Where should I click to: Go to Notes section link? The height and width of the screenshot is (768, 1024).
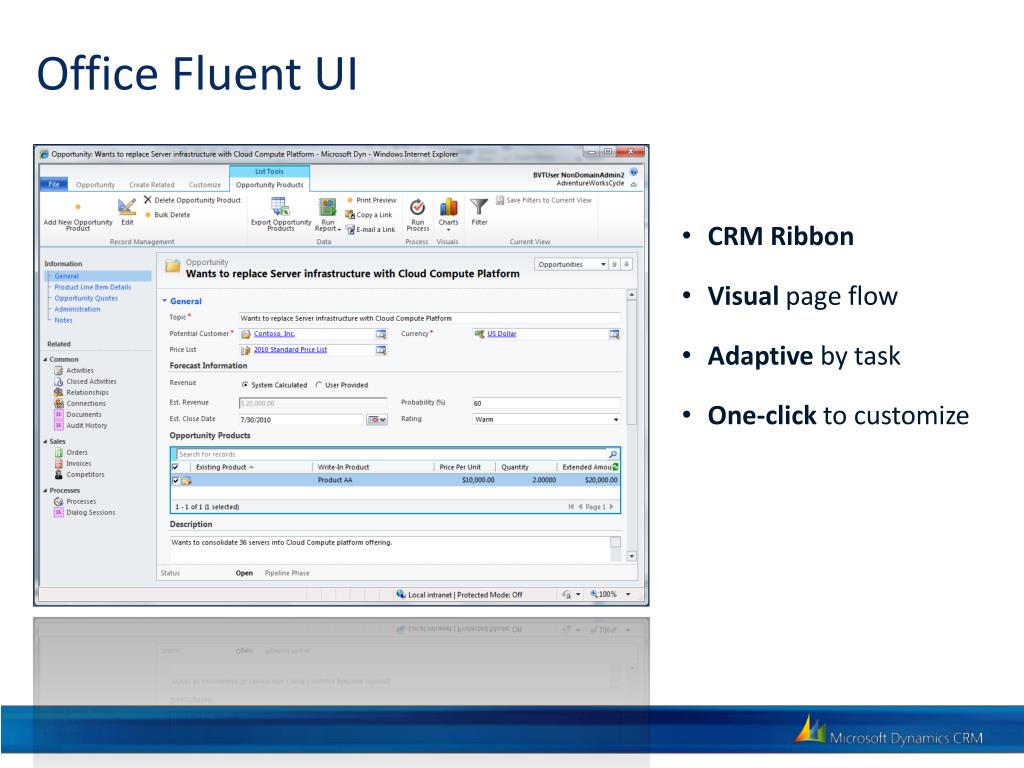tap(63, 321)
